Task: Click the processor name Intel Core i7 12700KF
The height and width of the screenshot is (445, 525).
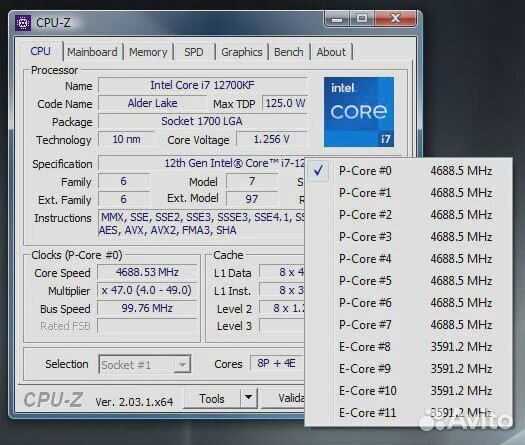Action: pyautogui.click(x=202, y=85)
